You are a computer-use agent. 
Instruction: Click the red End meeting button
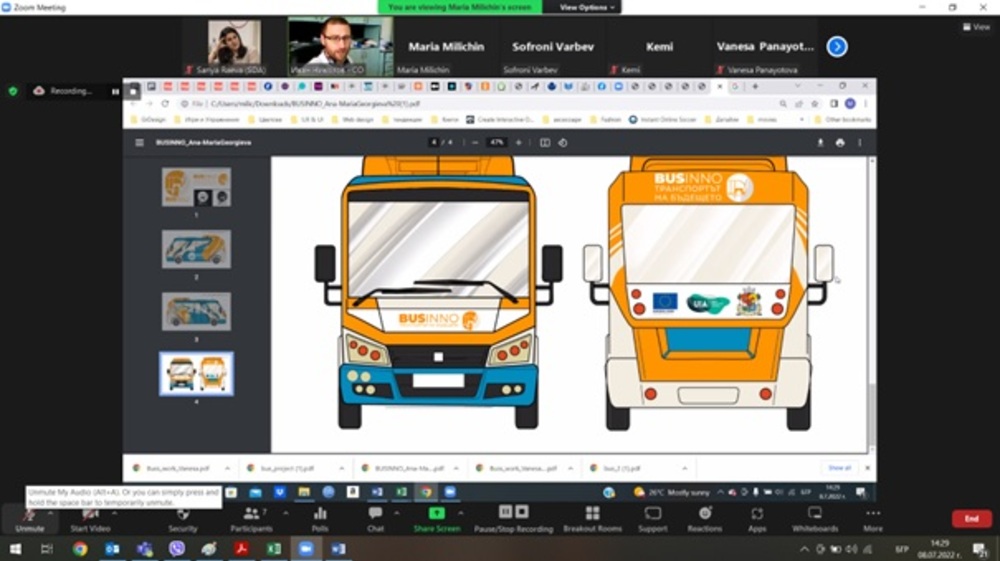(971, 519)
